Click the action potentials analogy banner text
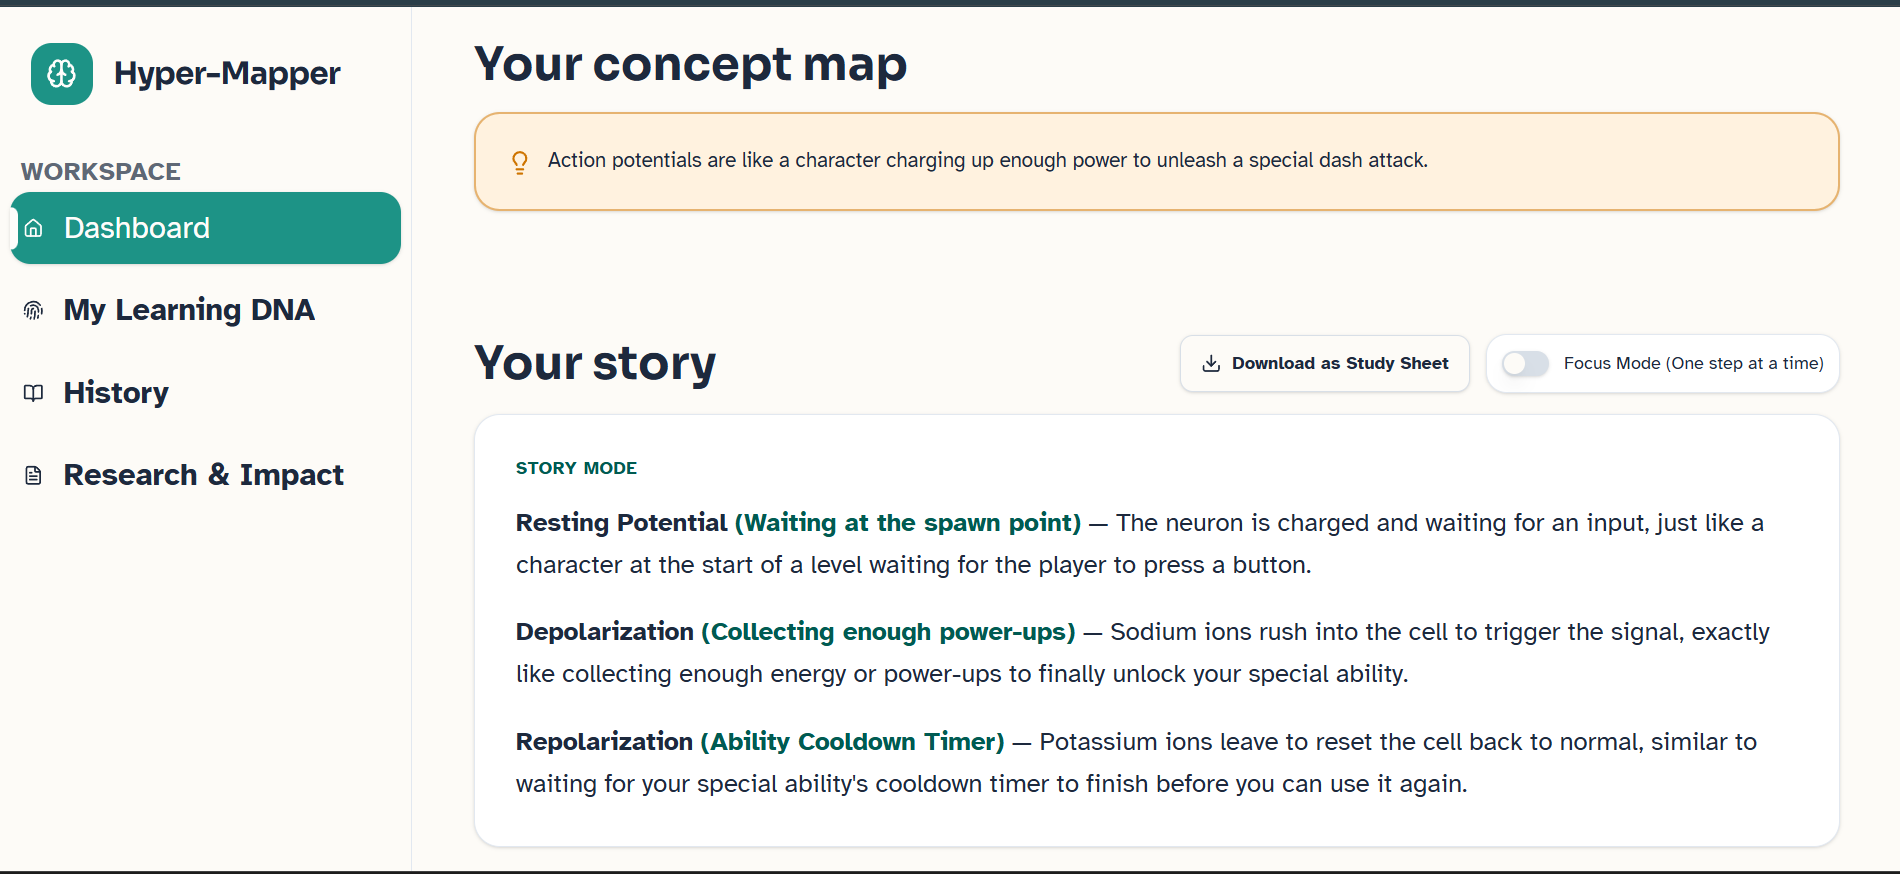Viewport: 1900px width, 874px height. pos(987,160)
